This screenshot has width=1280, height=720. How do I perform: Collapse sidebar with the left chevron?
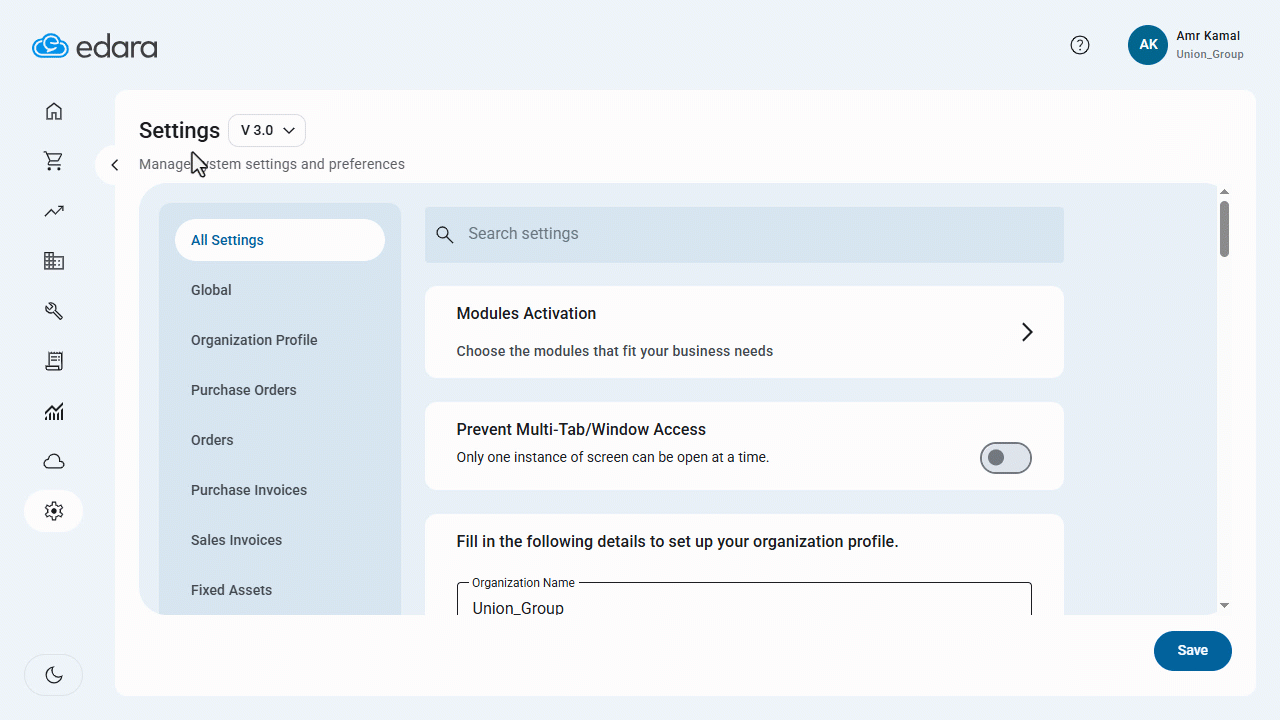click(115, 165)
